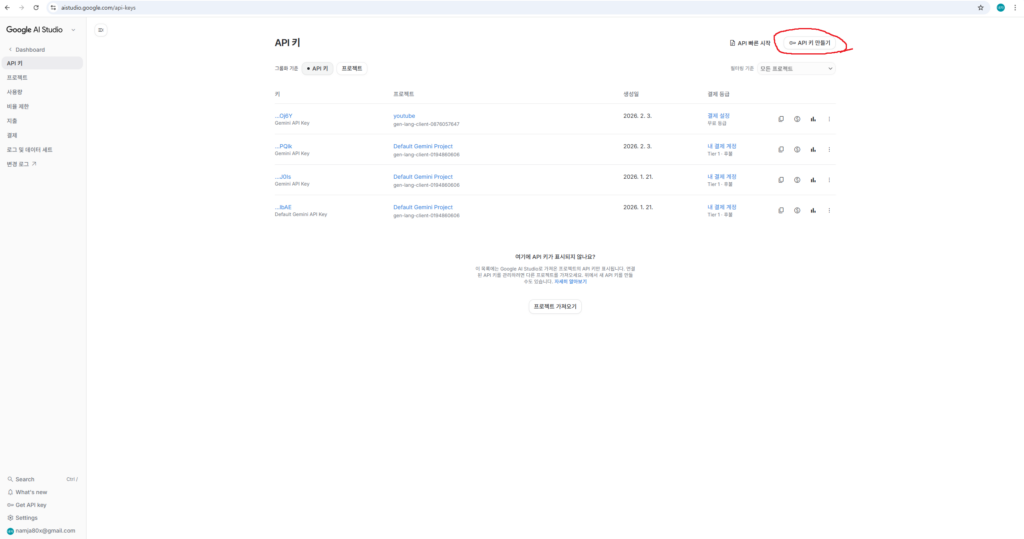Click billing icon in the ...PQlk row
1024x539 pixels.
click(x=797, y=149)
